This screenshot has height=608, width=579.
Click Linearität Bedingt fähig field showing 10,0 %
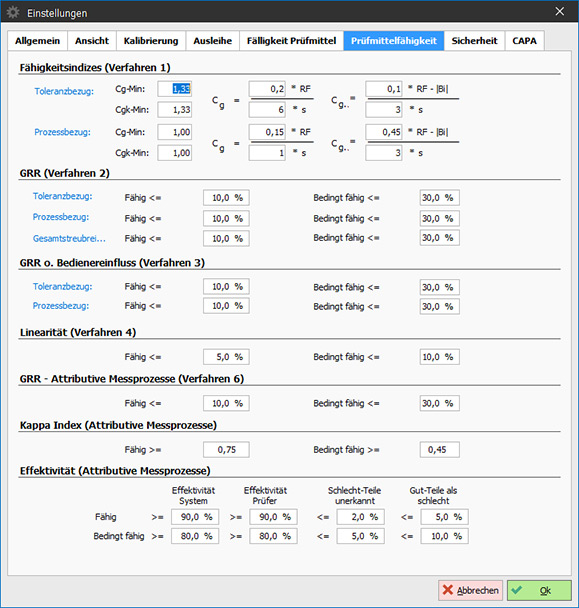pos(440,357)
